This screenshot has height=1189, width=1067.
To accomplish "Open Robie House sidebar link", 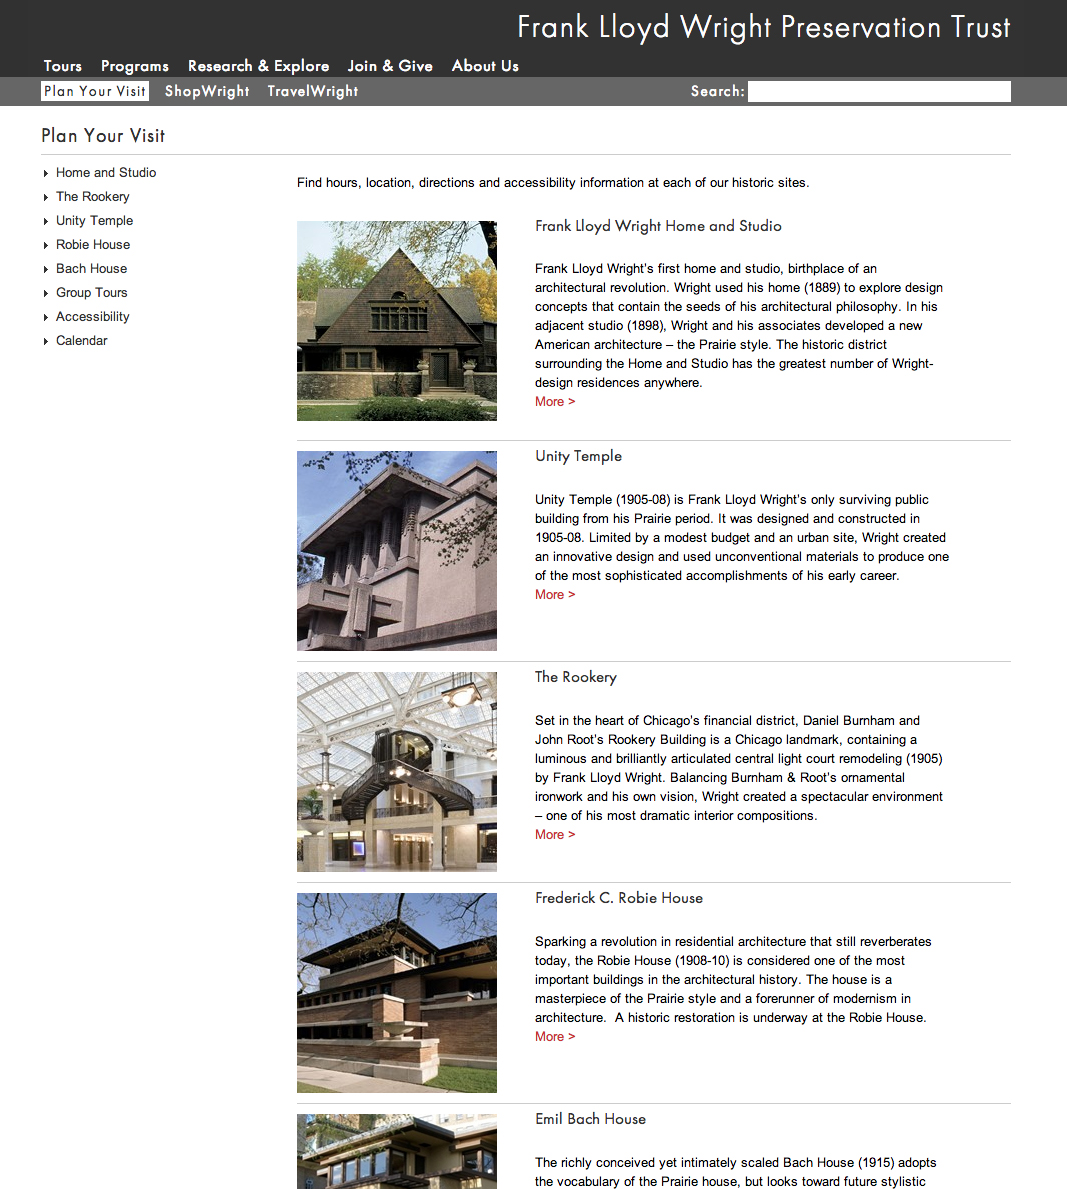I will (x=93, y=245).
